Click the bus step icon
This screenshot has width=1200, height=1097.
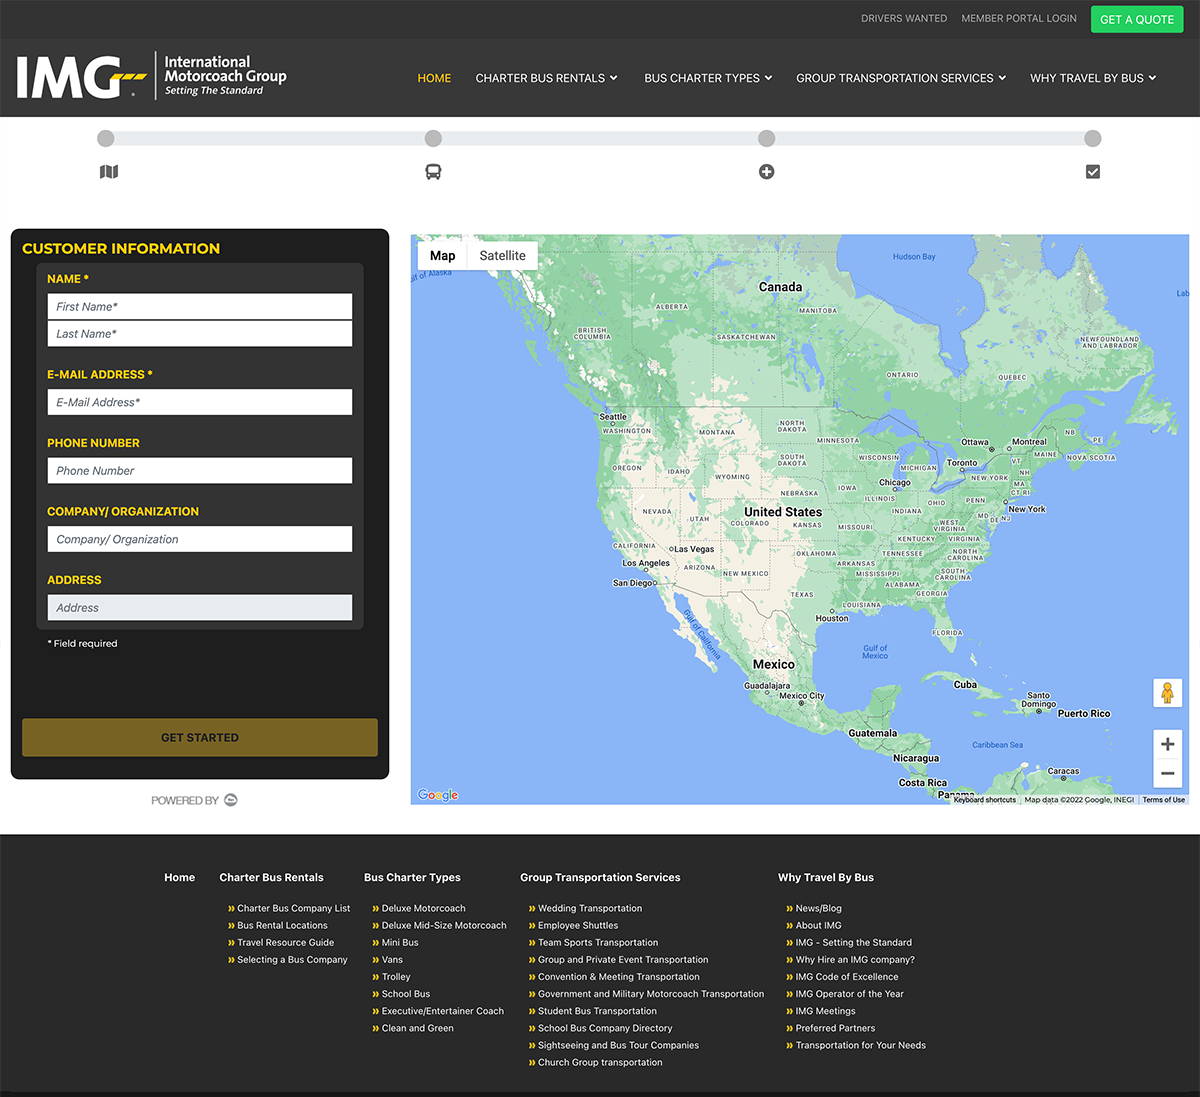[x=433, y=172]
